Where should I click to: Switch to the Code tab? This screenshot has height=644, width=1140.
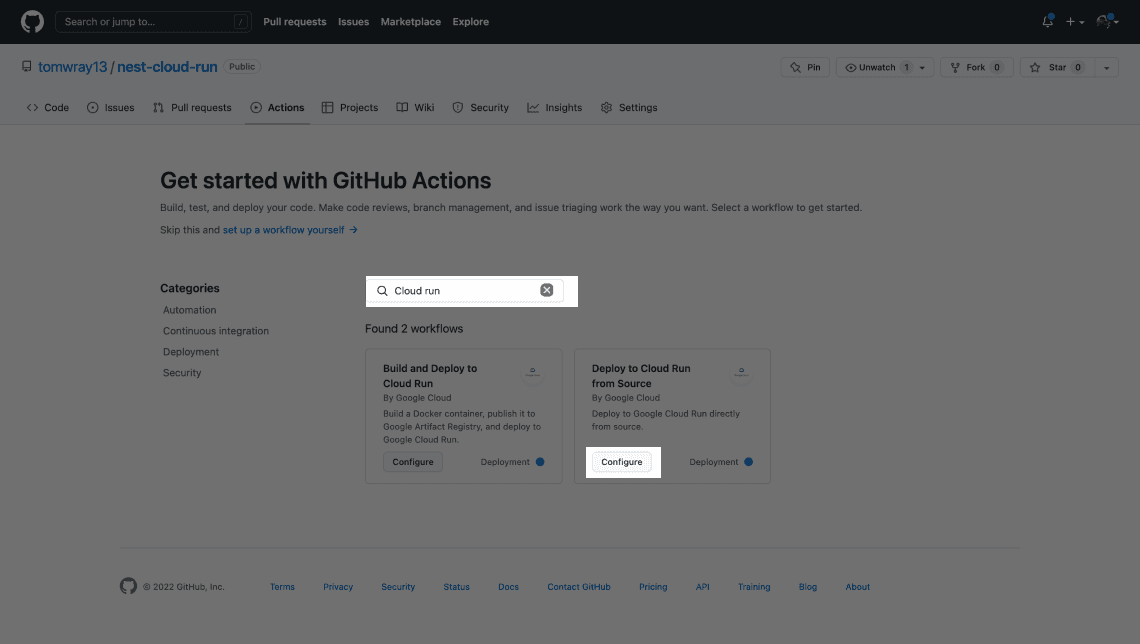coord(48,108)
